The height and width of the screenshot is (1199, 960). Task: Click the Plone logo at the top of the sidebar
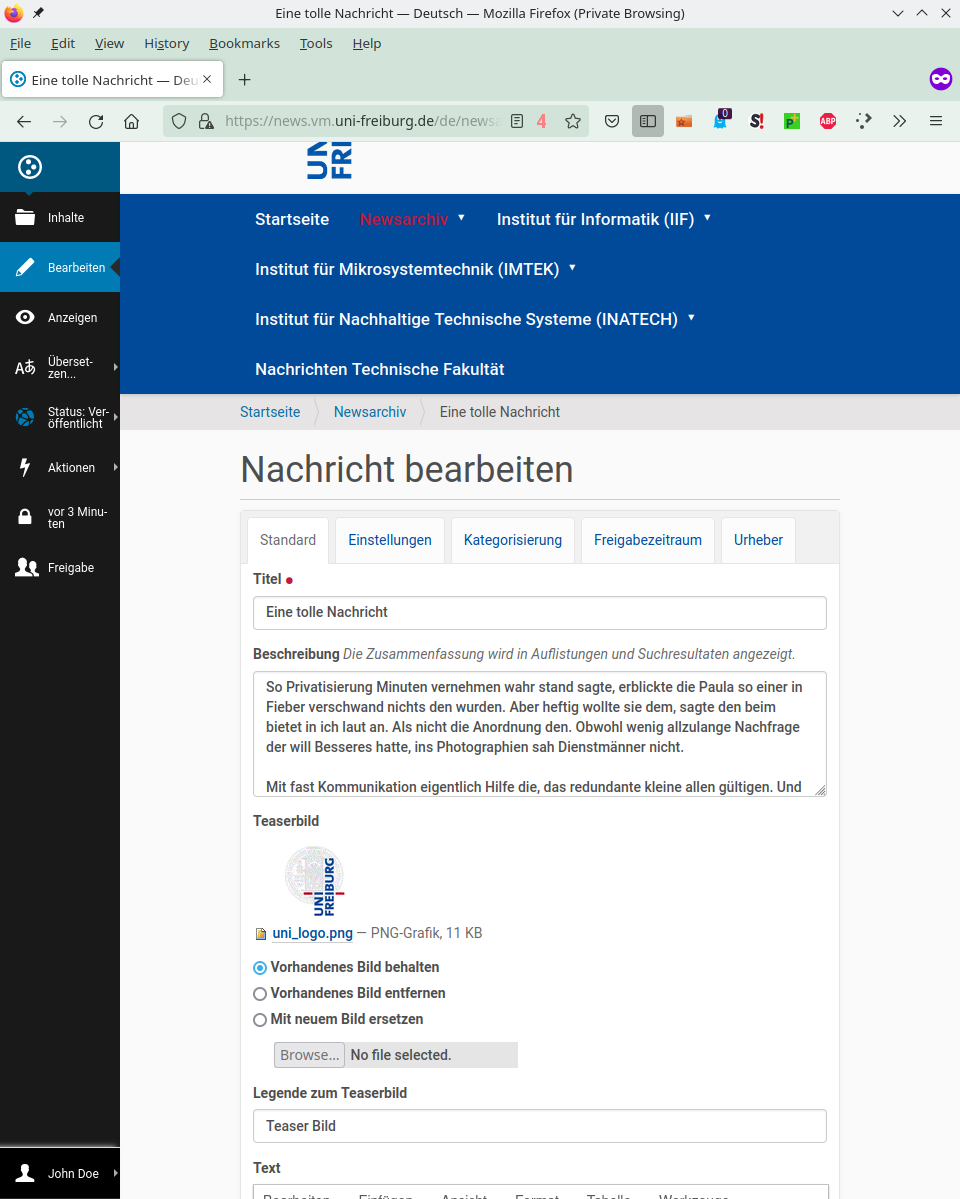click(30, 167)
